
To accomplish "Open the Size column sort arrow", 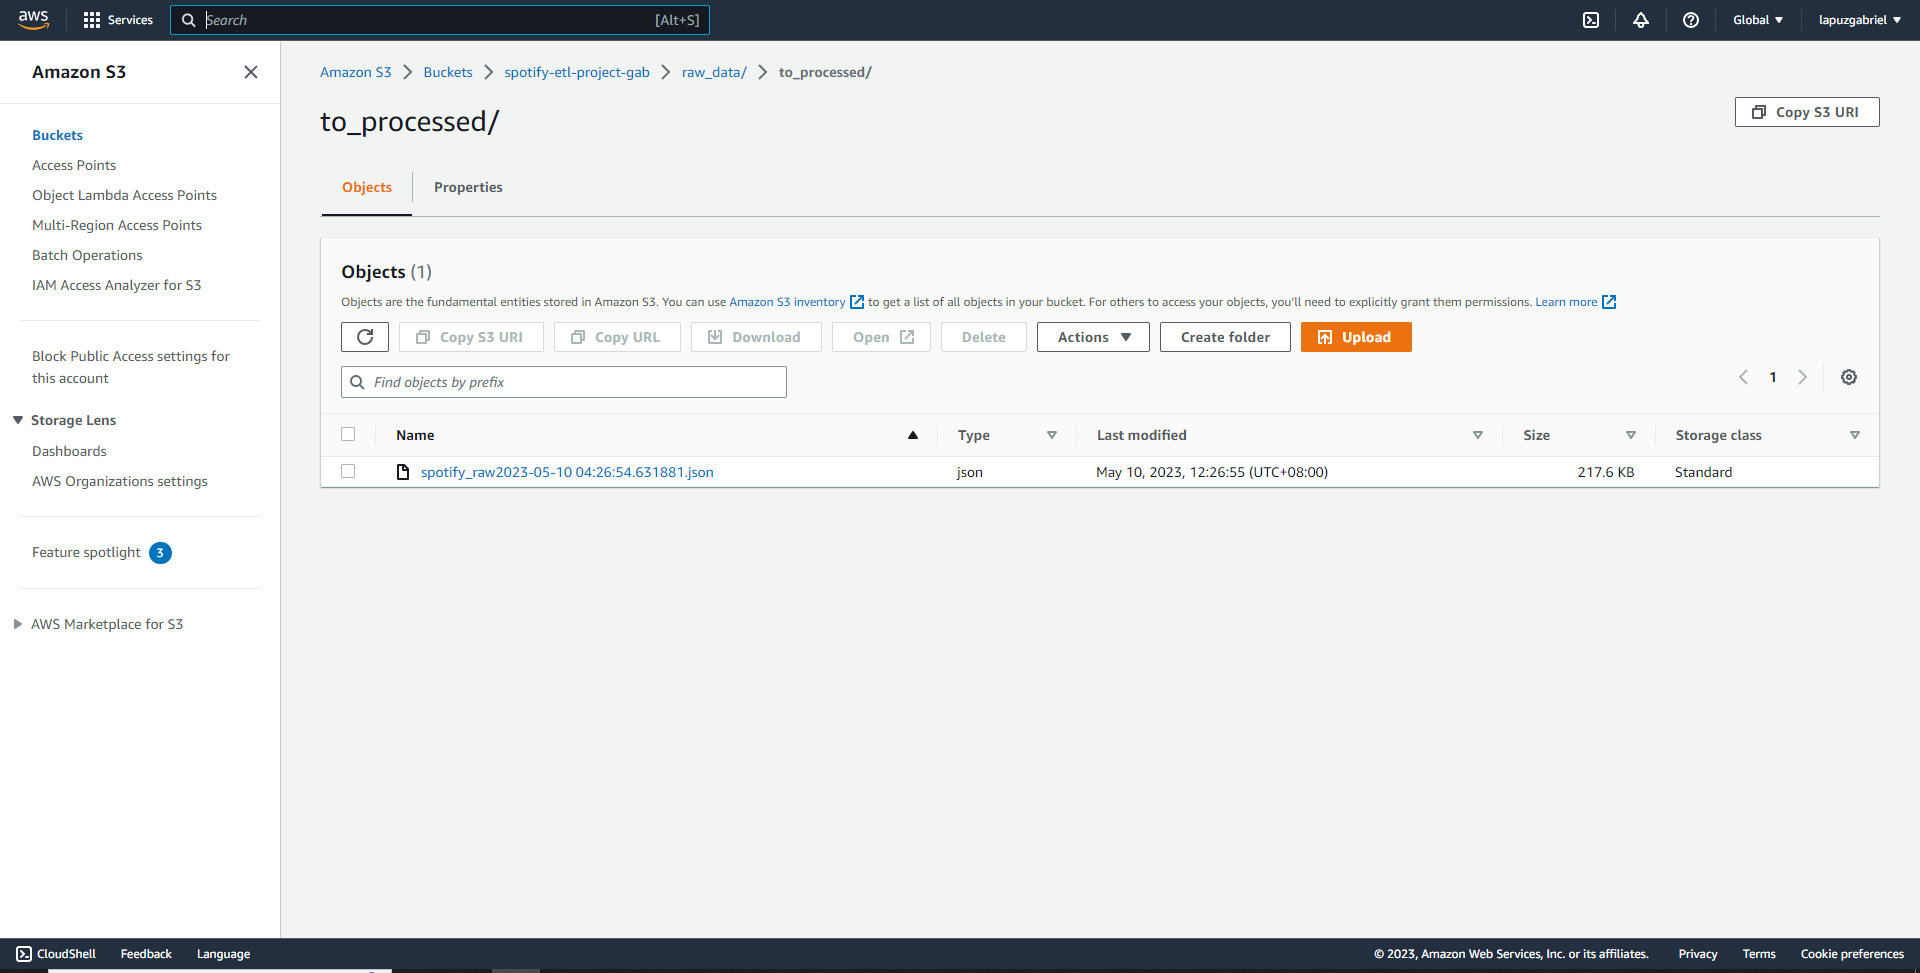I will pyautogui.click(x=1631, y=435).
